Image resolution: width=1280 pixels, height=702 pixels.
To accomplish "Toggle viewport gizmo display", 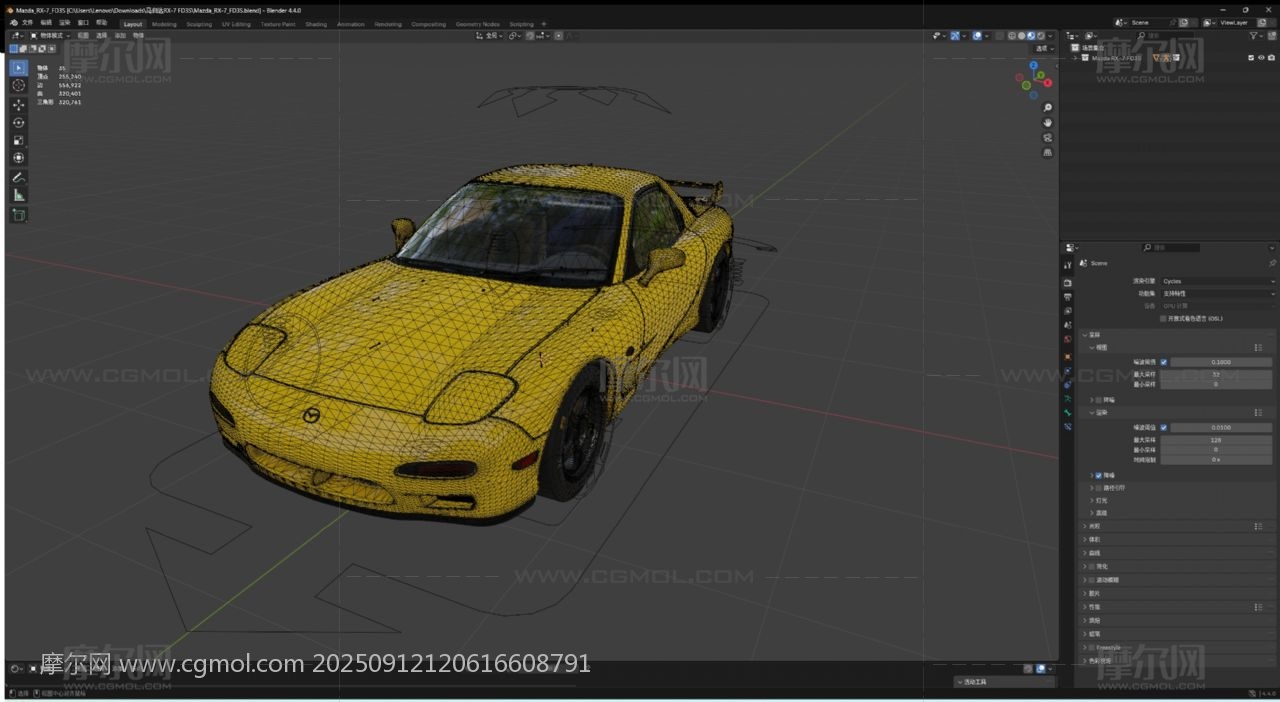I will point(955,36).
